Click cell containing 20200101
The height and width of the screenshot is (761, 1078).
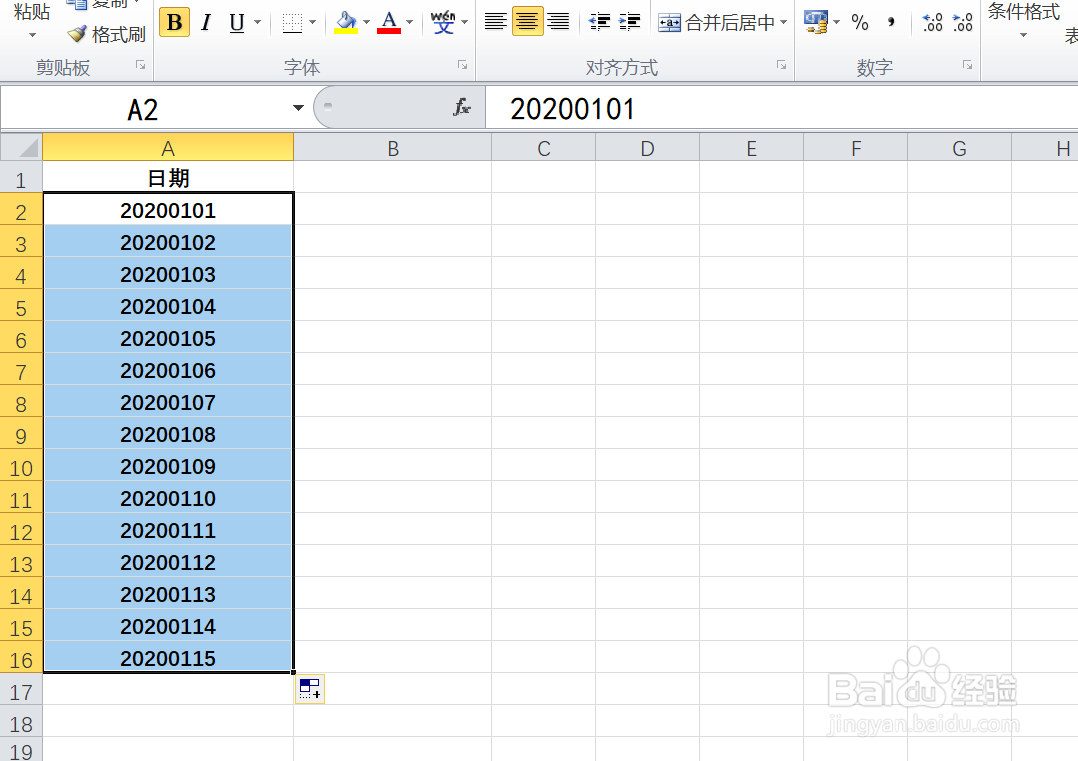pos(168,209)
